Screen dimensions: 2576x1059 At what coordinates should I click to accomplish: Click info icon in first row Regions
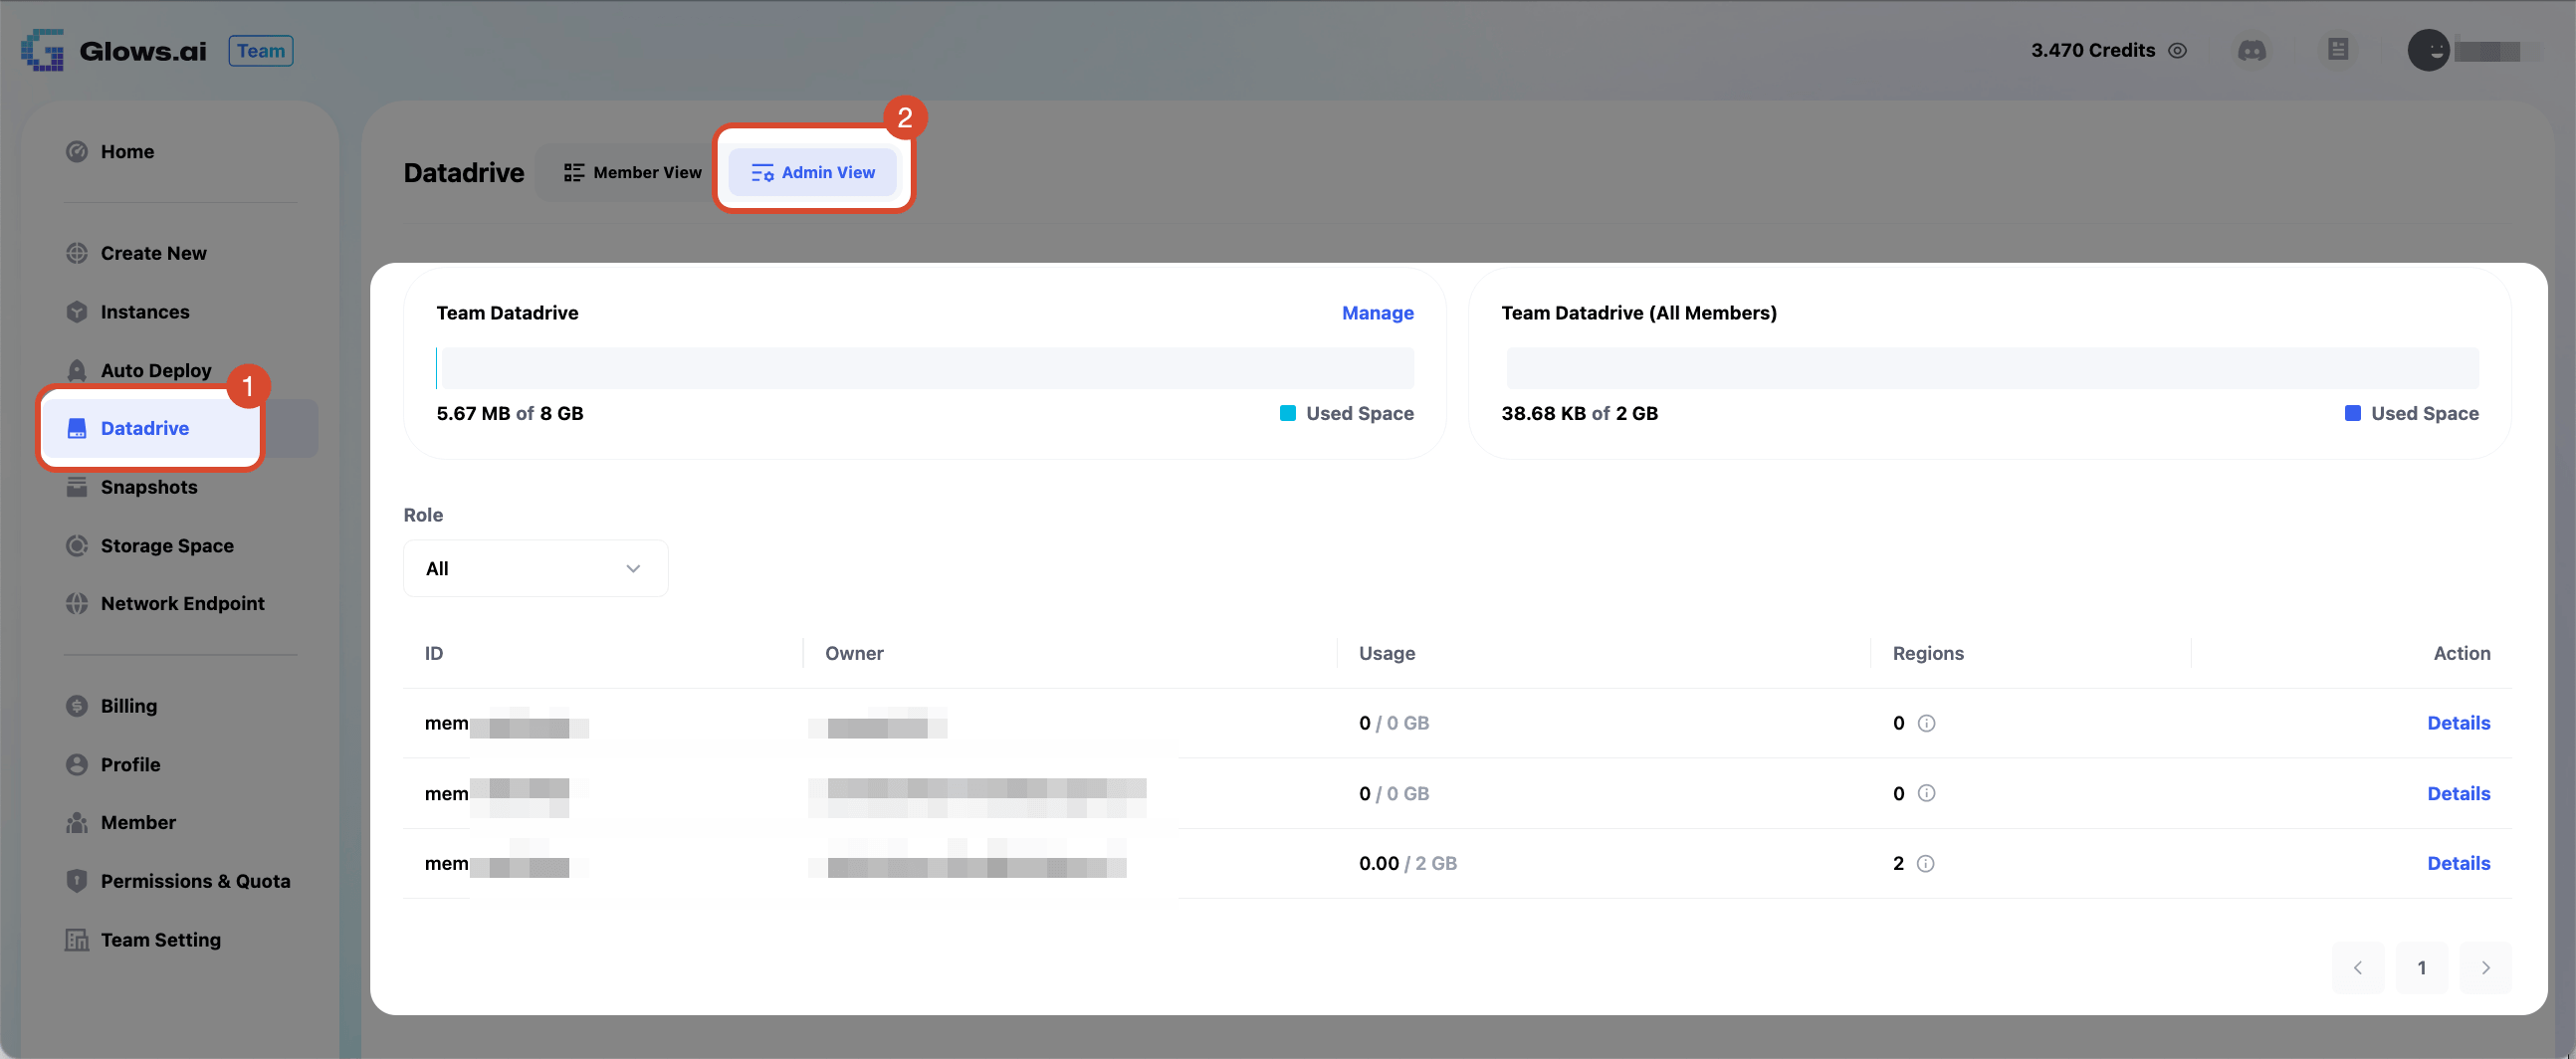[x=1927, y=723]
